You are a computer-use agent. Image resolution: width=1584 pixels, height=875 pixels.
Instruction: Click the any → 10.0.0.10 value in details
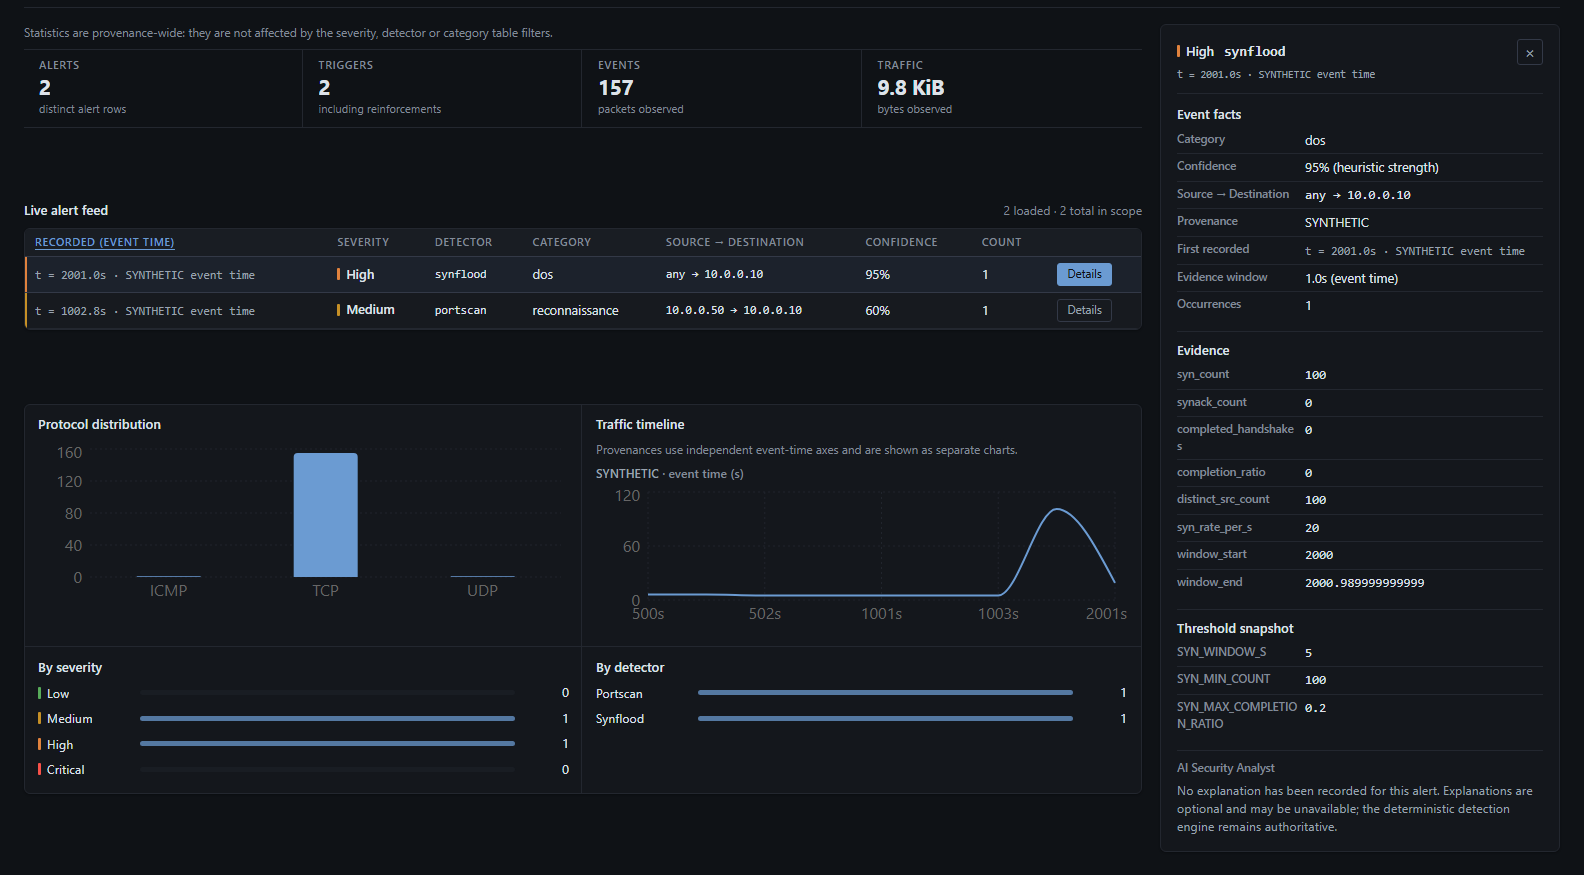coord(1357,195)
